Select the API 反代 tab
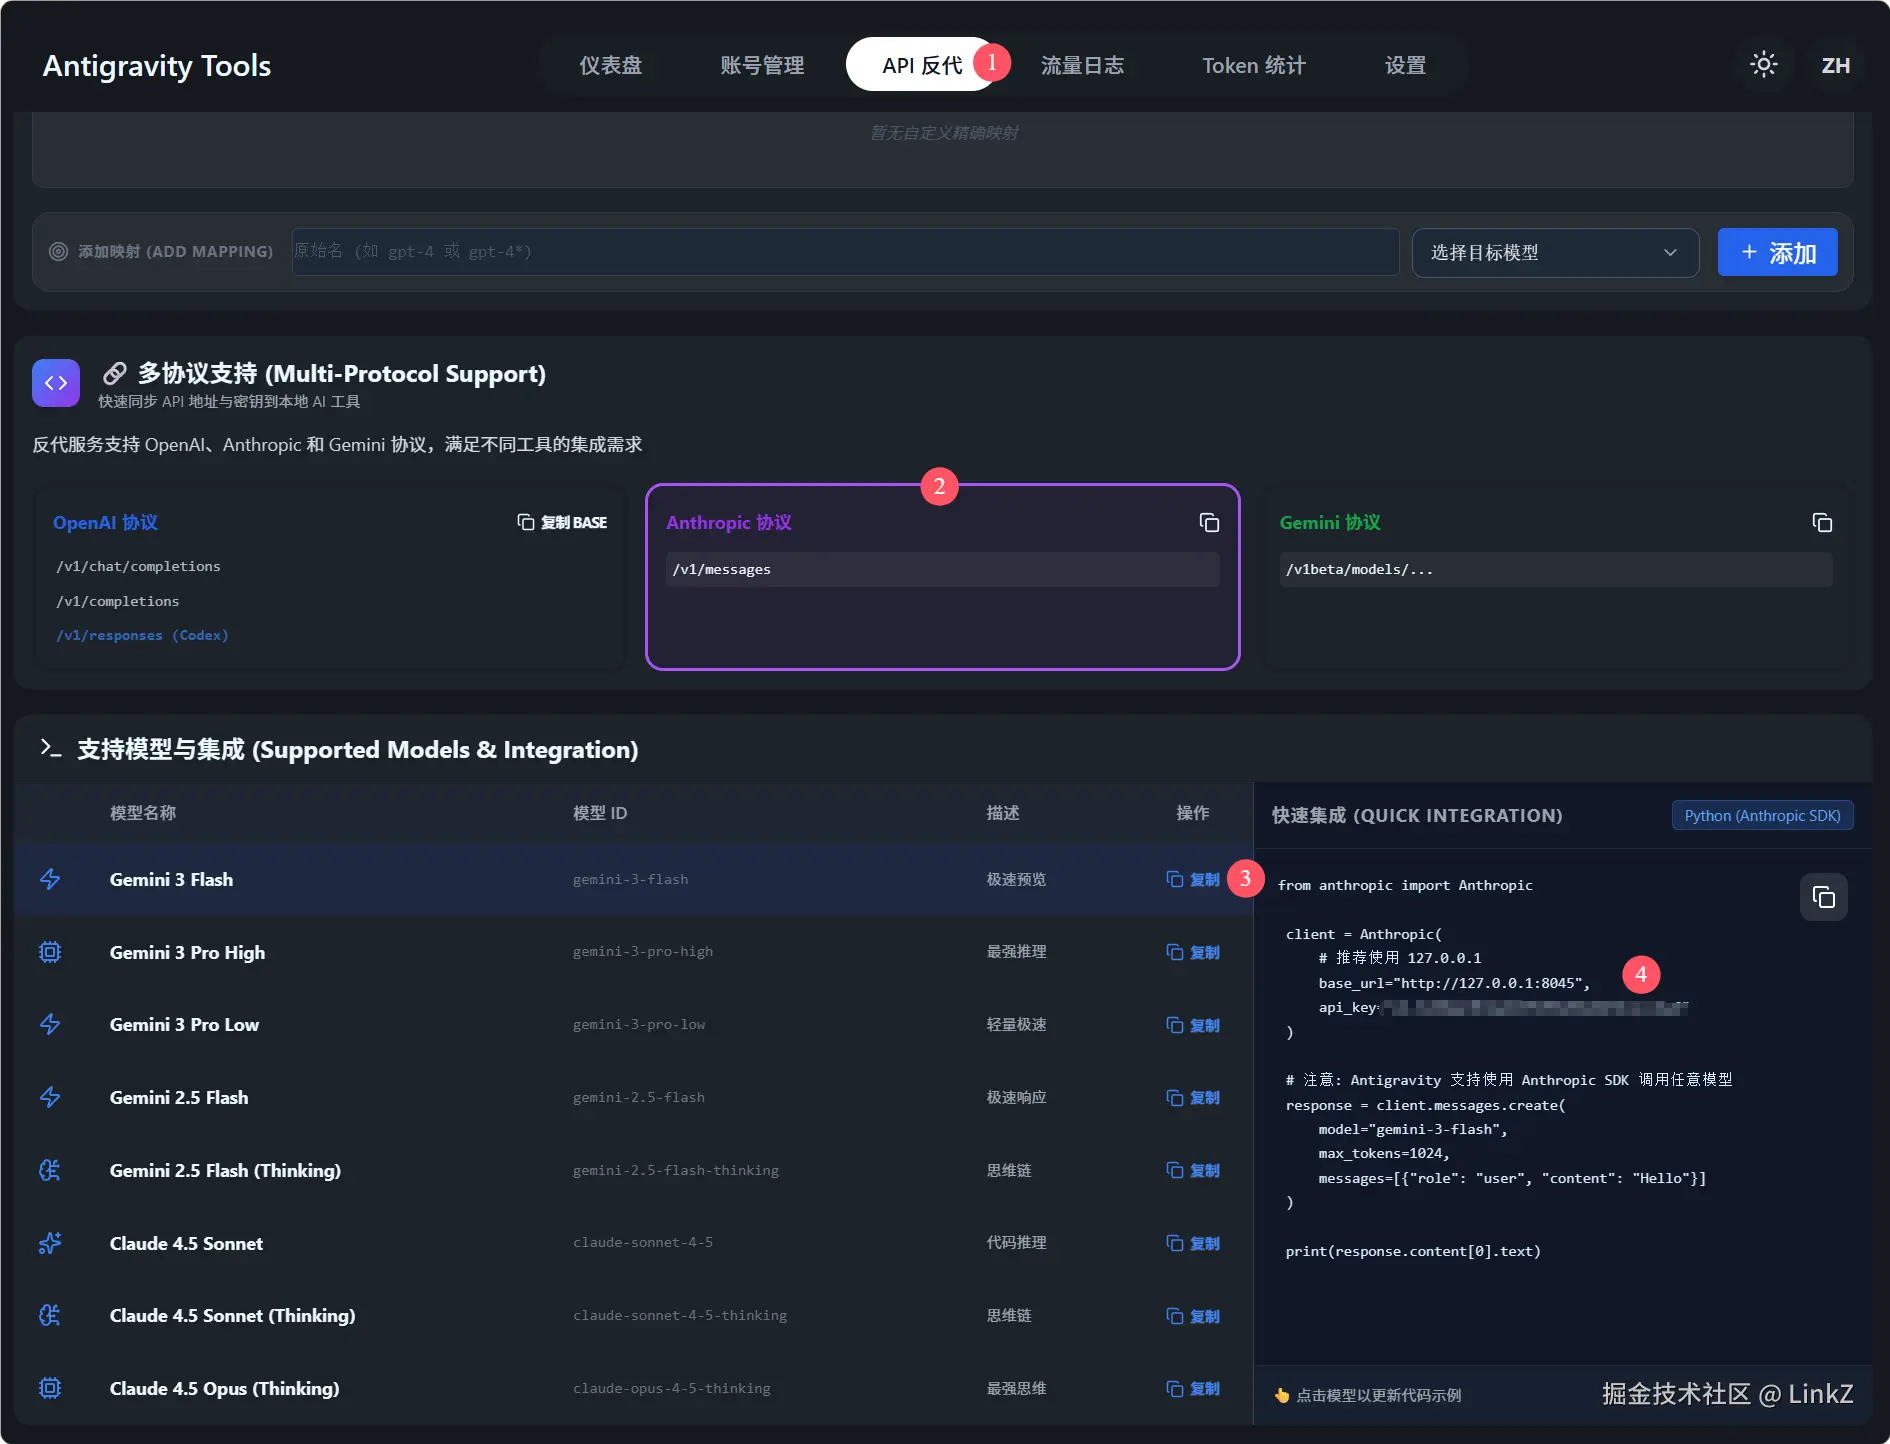Image resolution: width=1890 pixels, height=1444 pixels. click(922, 65)
